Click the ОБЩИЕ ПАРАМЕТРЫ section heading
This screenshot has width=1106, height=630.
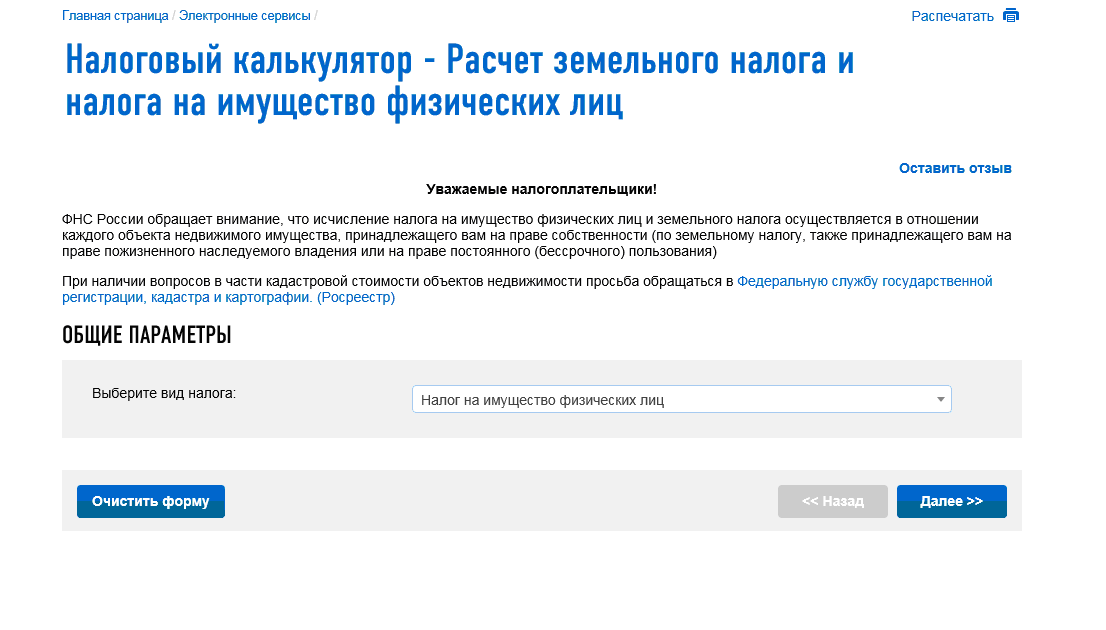click(x=147, y=336)
